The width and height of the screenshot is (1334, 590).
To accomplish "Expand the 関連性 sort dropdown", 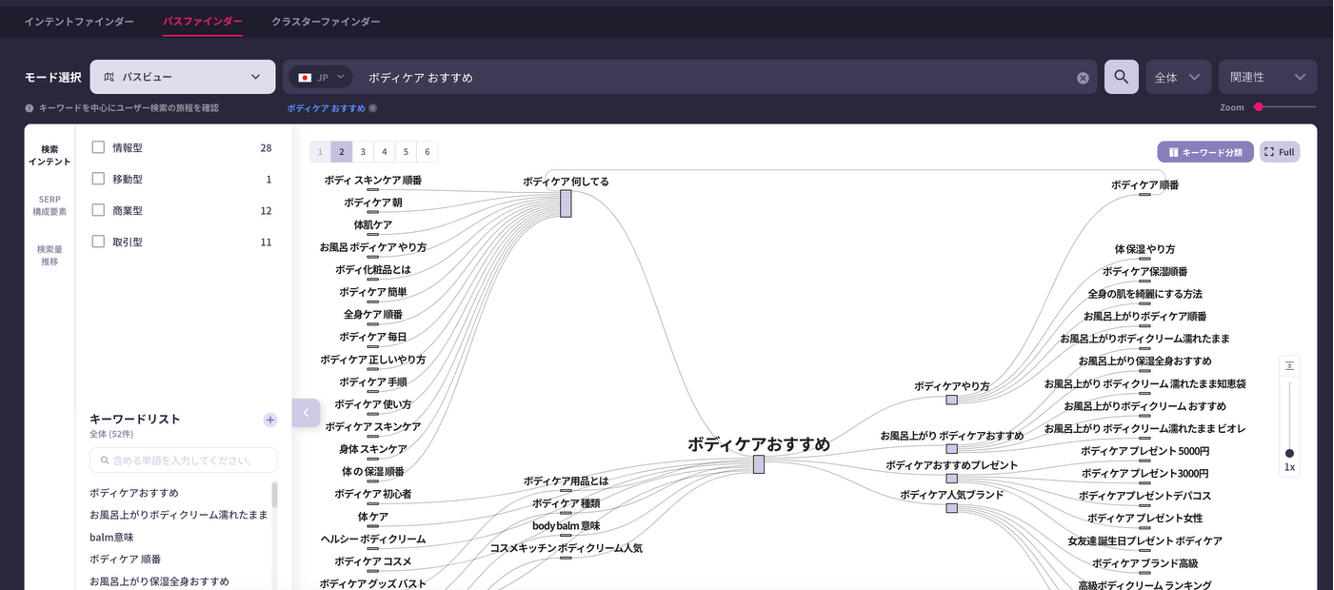I will (x=1267, y=77).
